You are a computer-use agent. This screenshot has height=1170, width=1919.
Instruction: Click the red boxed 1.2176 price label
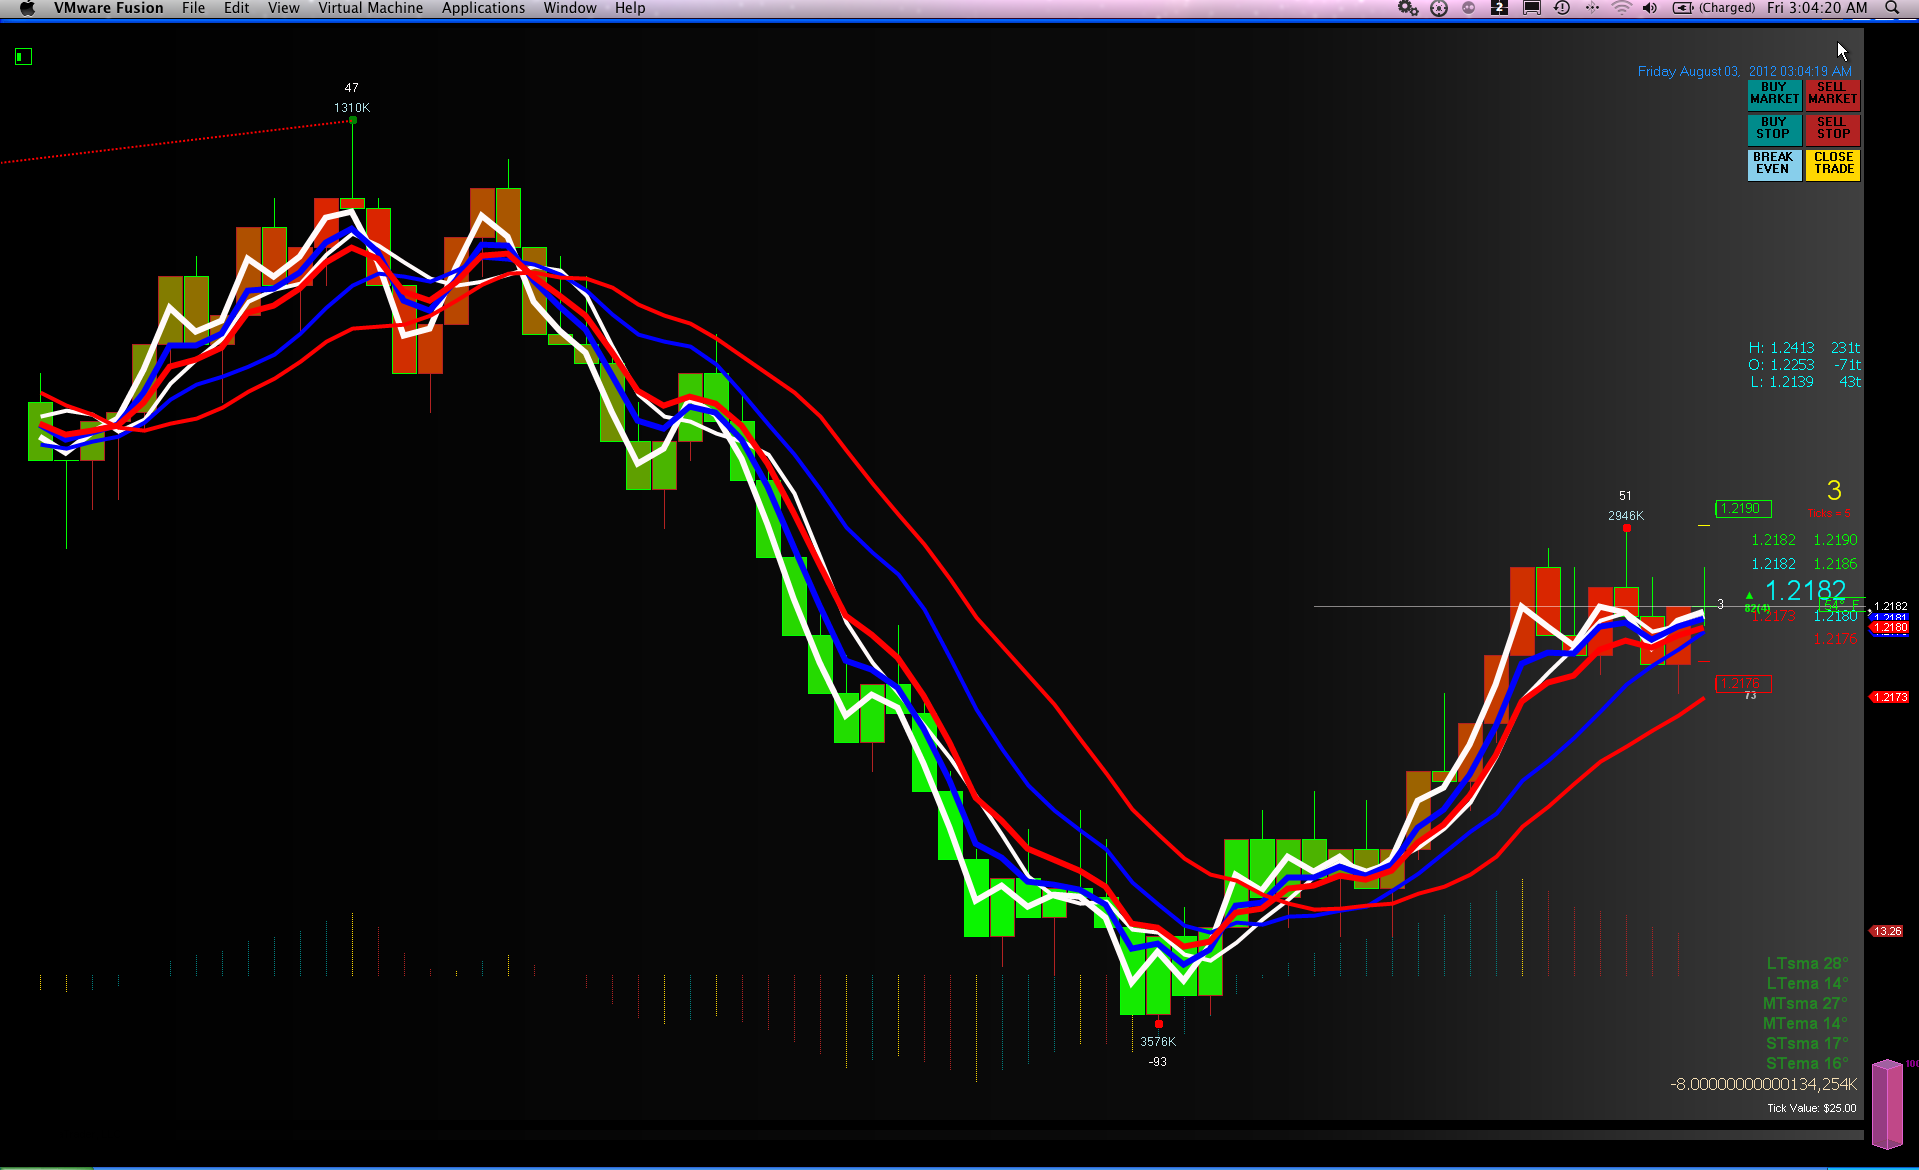tap(1742, 684)
